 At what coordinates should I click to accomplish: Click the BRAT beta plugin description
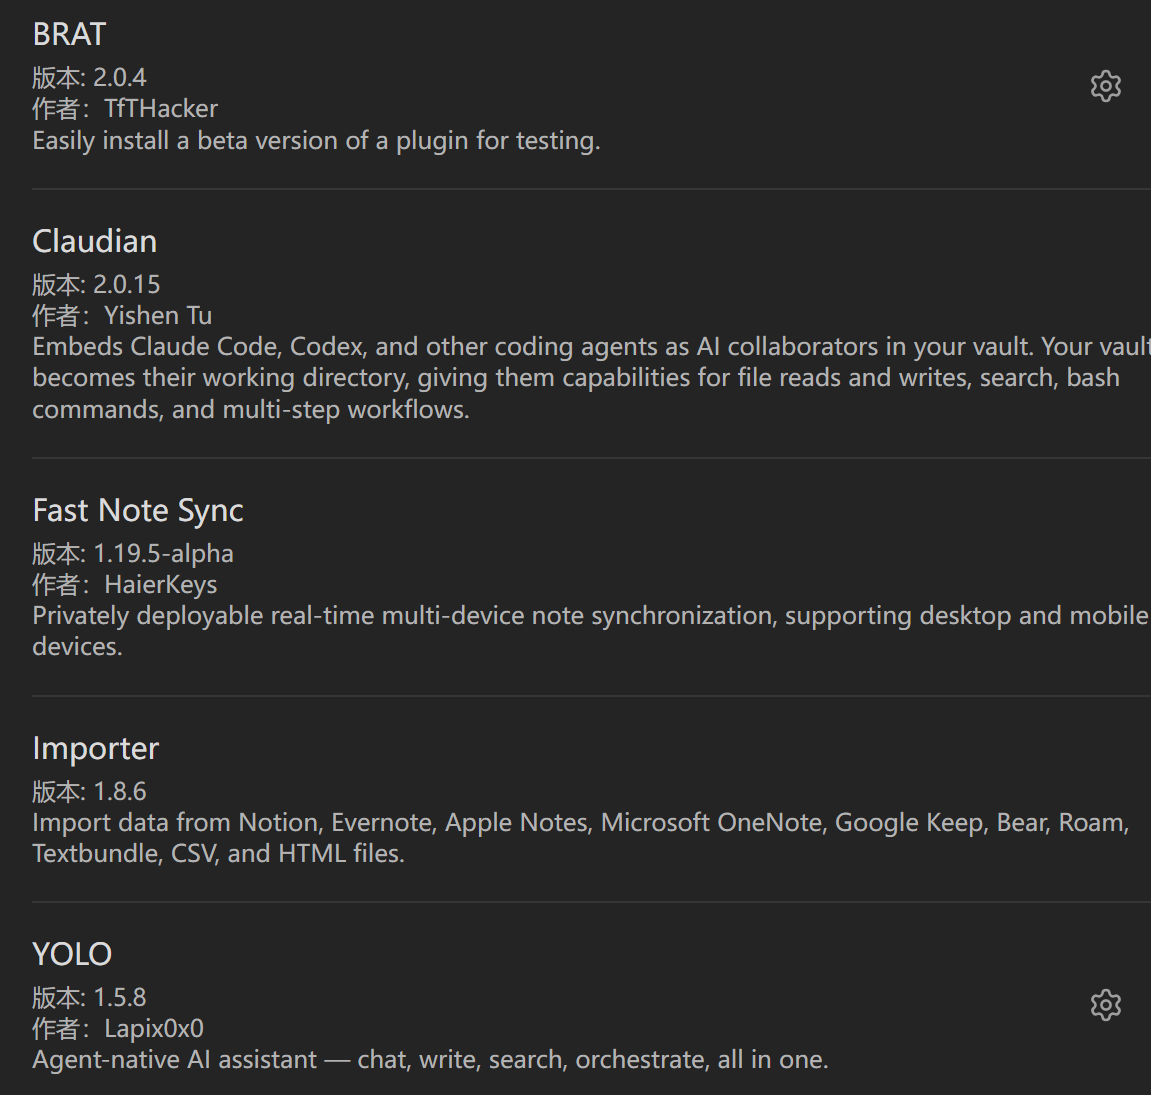point(316,141)
